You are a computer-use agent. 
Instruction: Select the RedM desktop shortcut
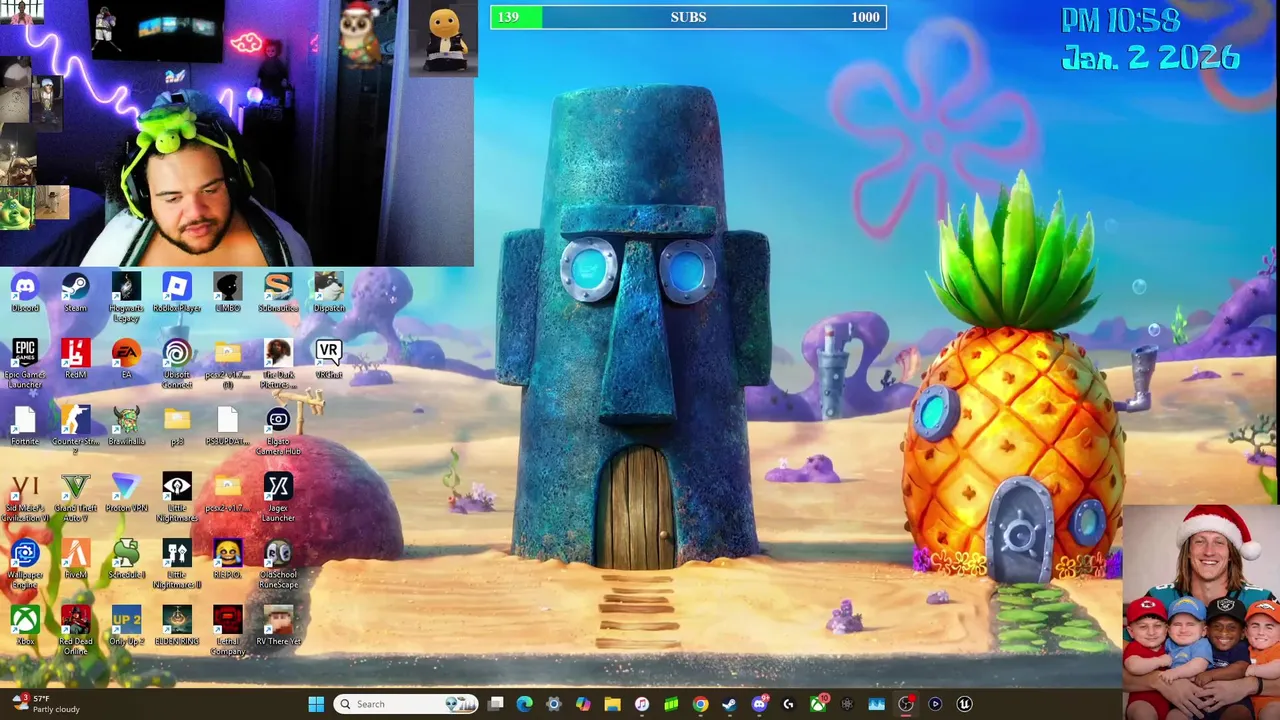coord(75,359)
